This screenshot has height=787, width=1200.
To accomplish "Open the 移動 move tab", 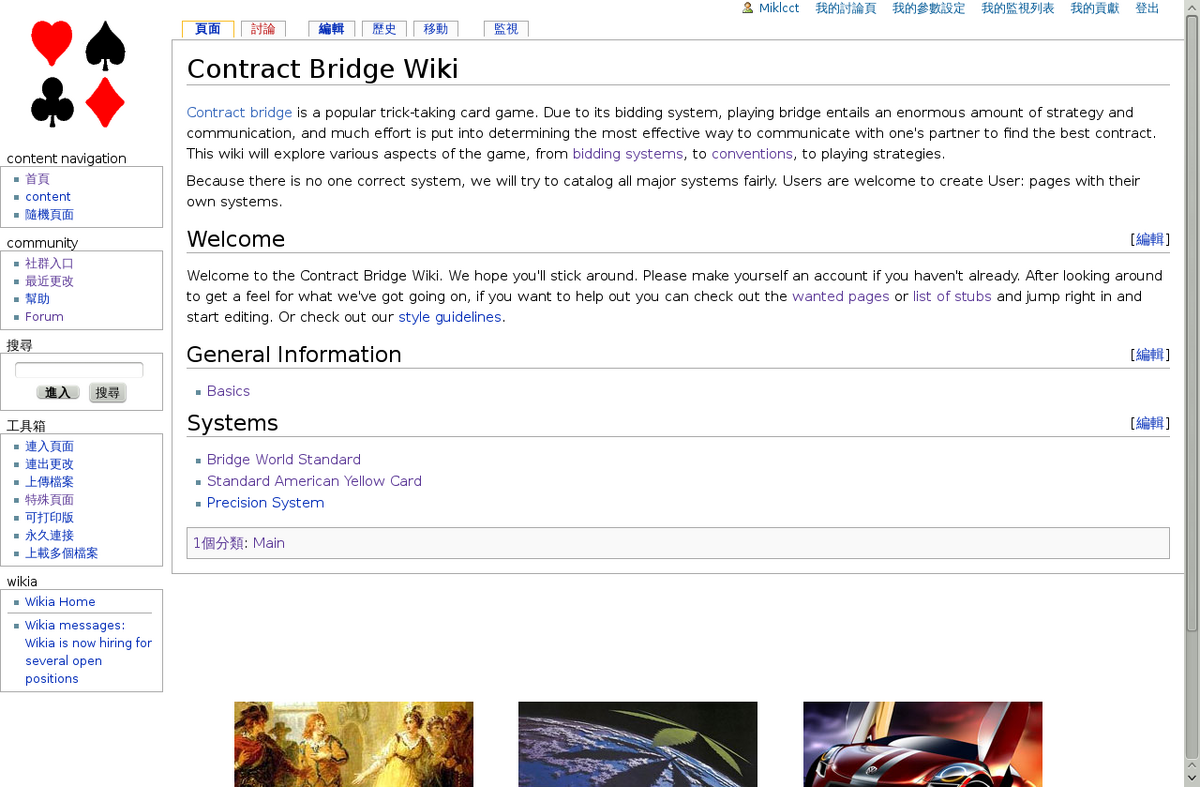I will click(436, 29).
